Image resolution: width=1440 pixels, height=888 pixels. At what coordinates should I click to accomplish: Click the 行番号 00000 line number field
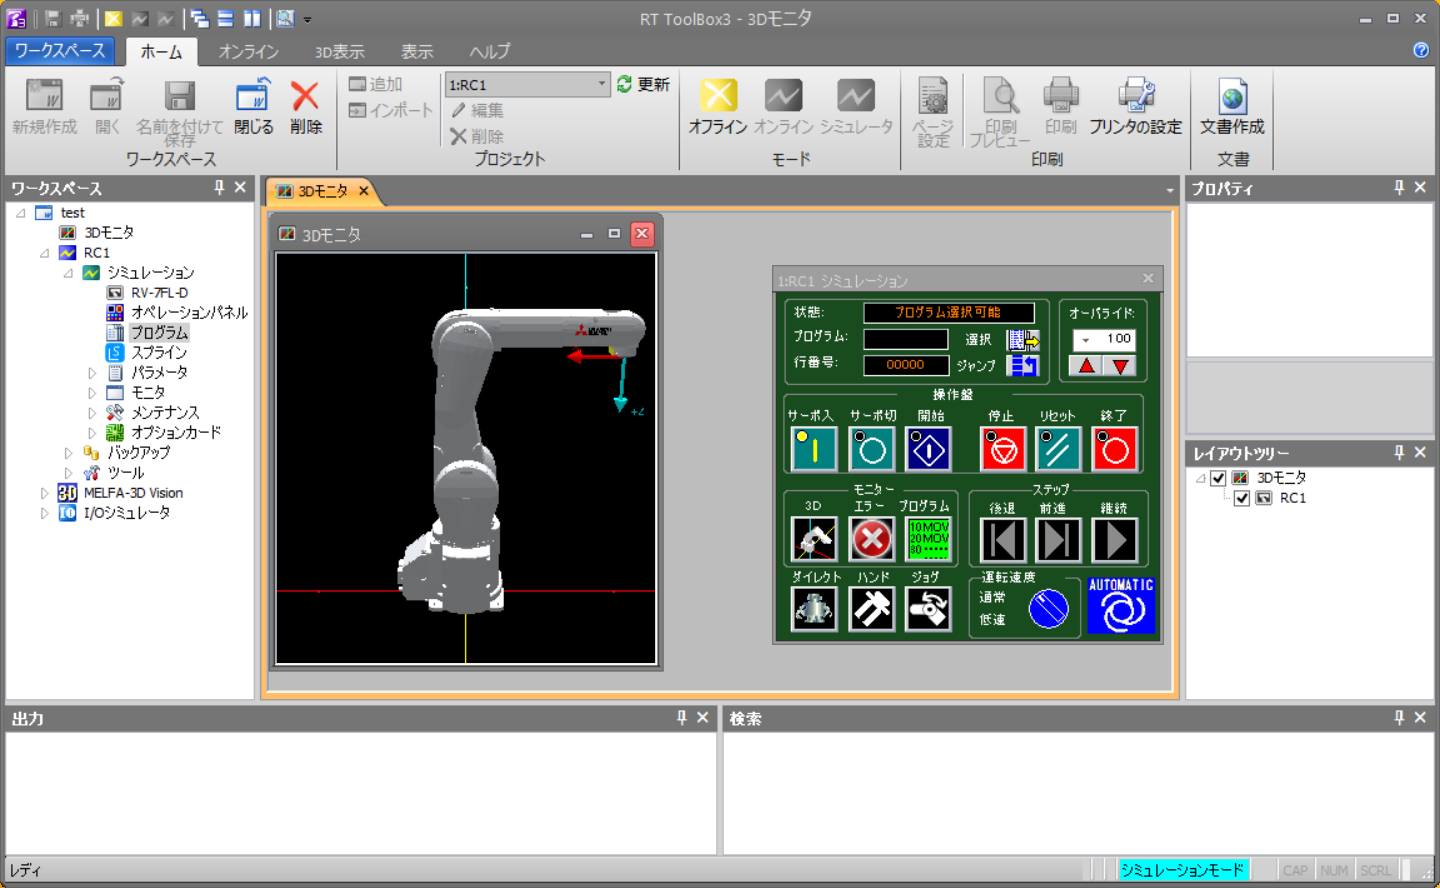click(905, 365)
